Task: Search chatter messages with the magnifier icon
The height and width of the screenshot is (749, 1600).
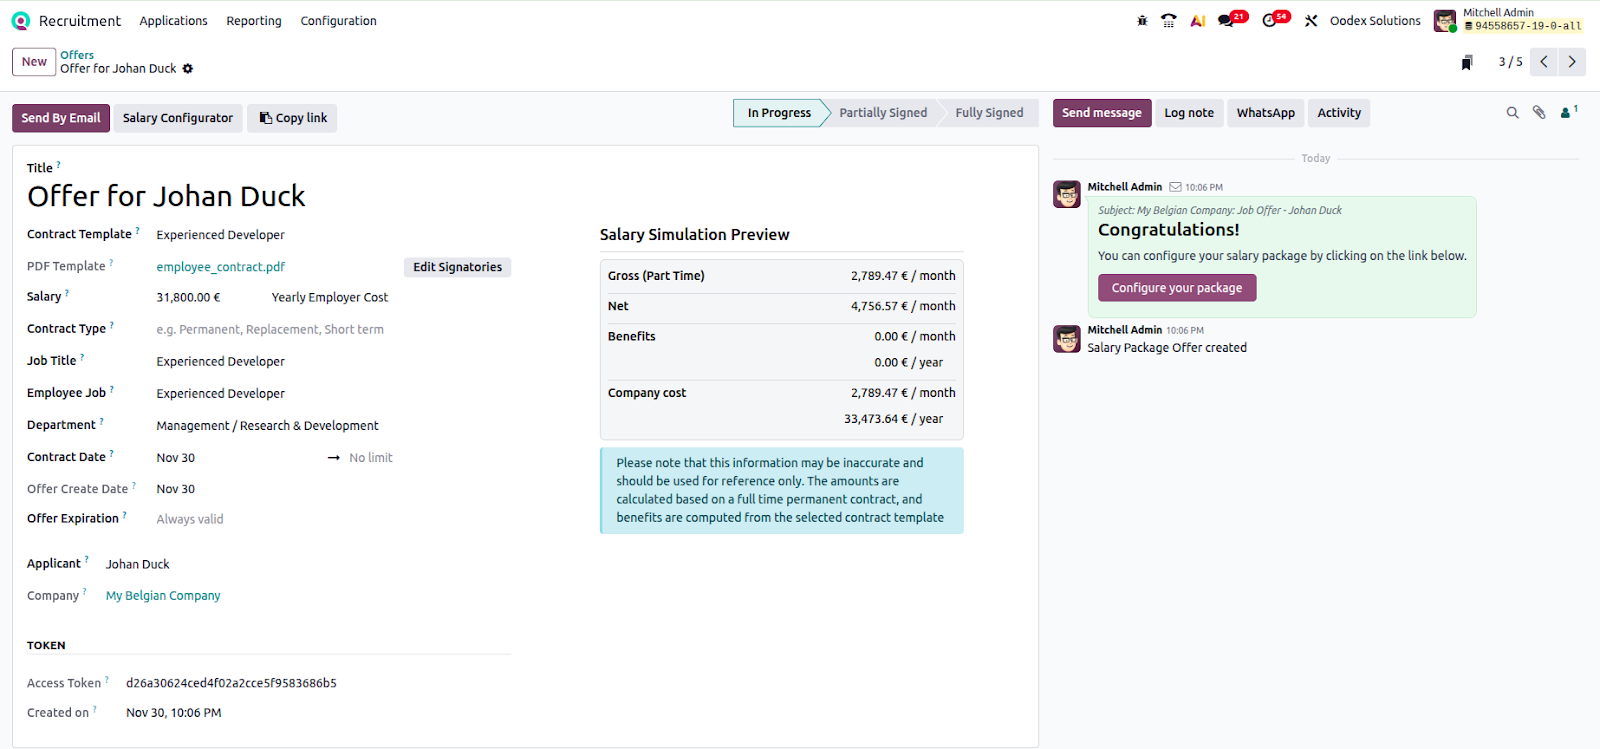Action: click(x=1512, y=113)
